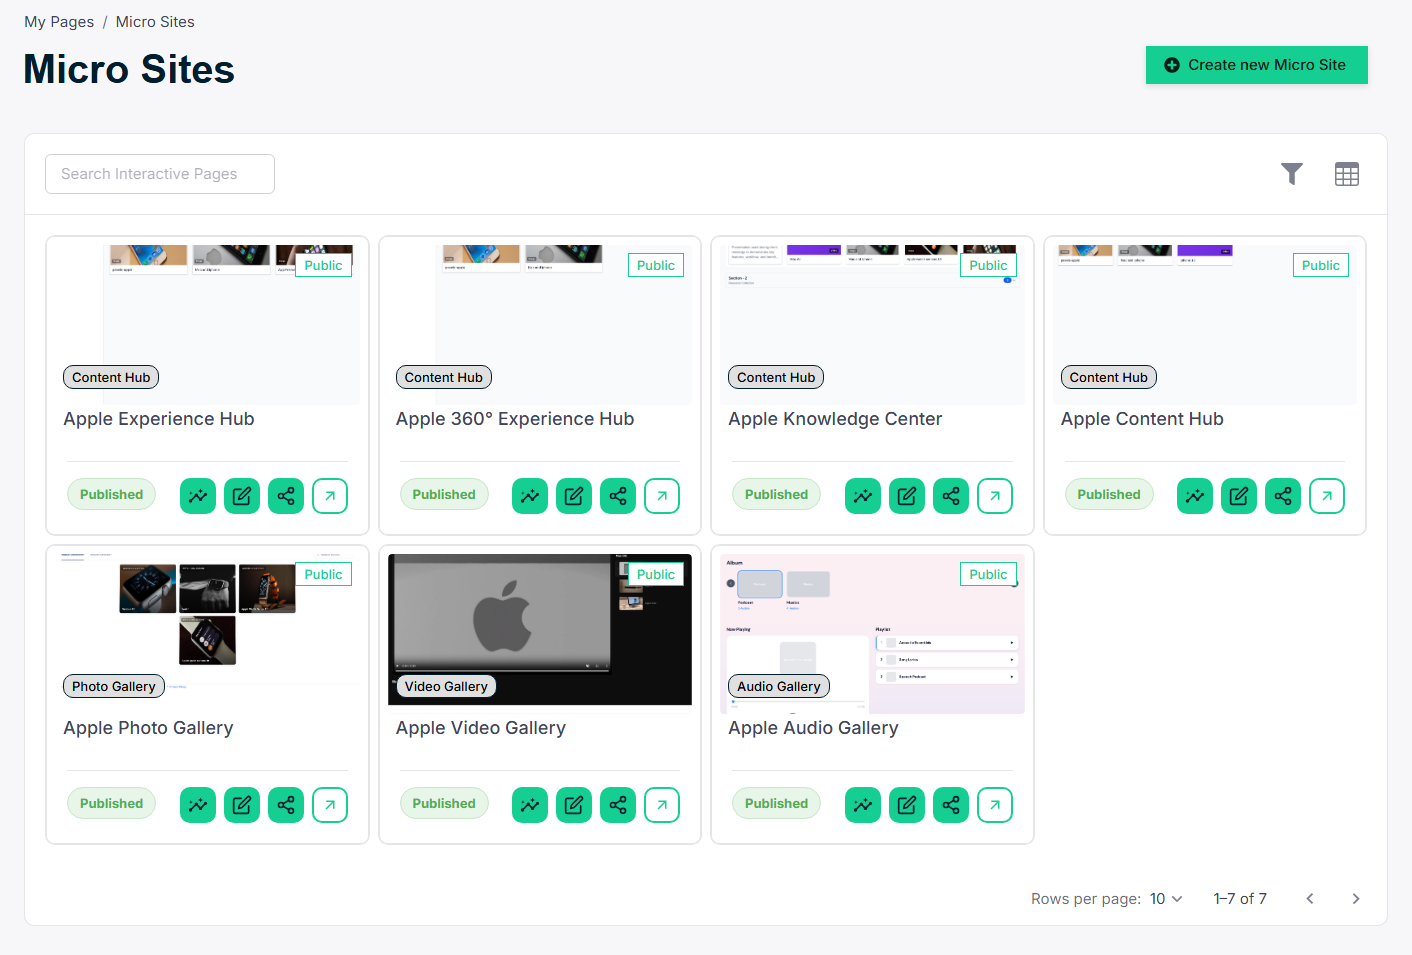The height and width of the screenshot is (955, 1412).
Task: Click Create new Micro Site button
Action: 1257,65
